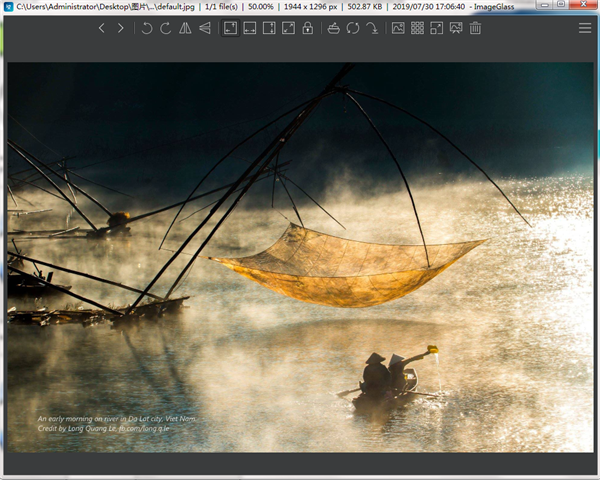
Task: Toggle lock zoom ratio
Action: 307,28
